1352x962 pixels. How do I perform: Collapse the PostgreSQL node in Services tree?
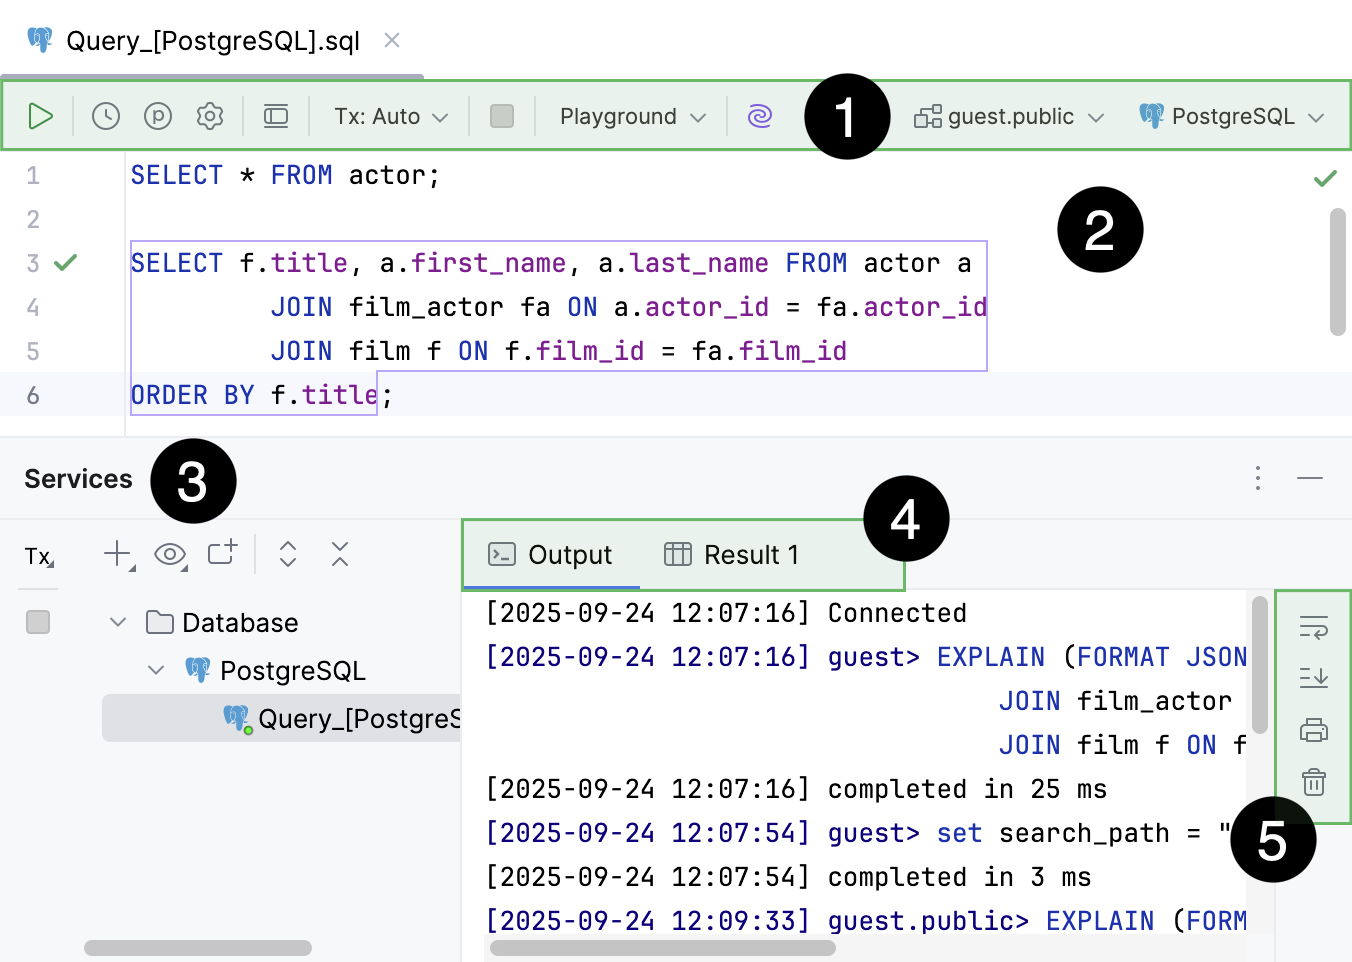[156, 670]
